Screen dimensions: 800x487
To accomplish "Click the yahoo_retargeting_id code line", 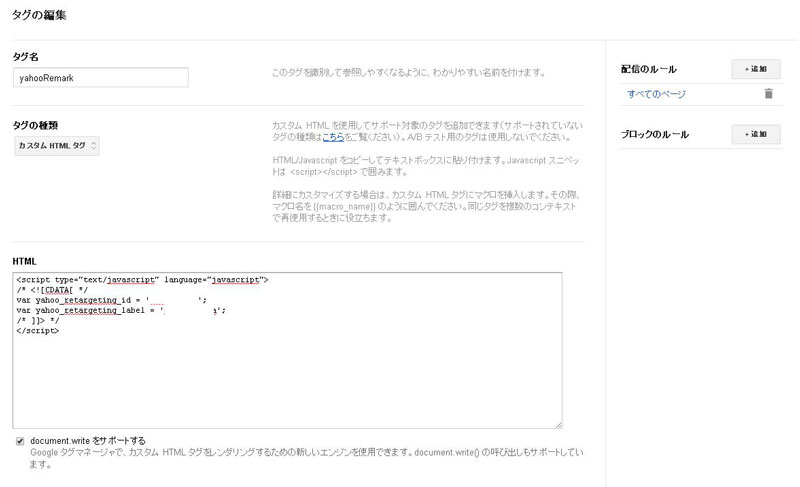I will [x=111, y=300].
